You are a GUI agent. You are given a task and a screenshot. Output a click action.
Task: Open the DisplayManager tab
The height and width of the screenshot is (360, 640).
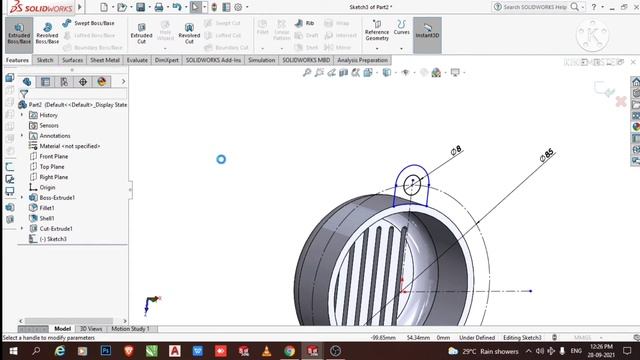coord(102,82)
